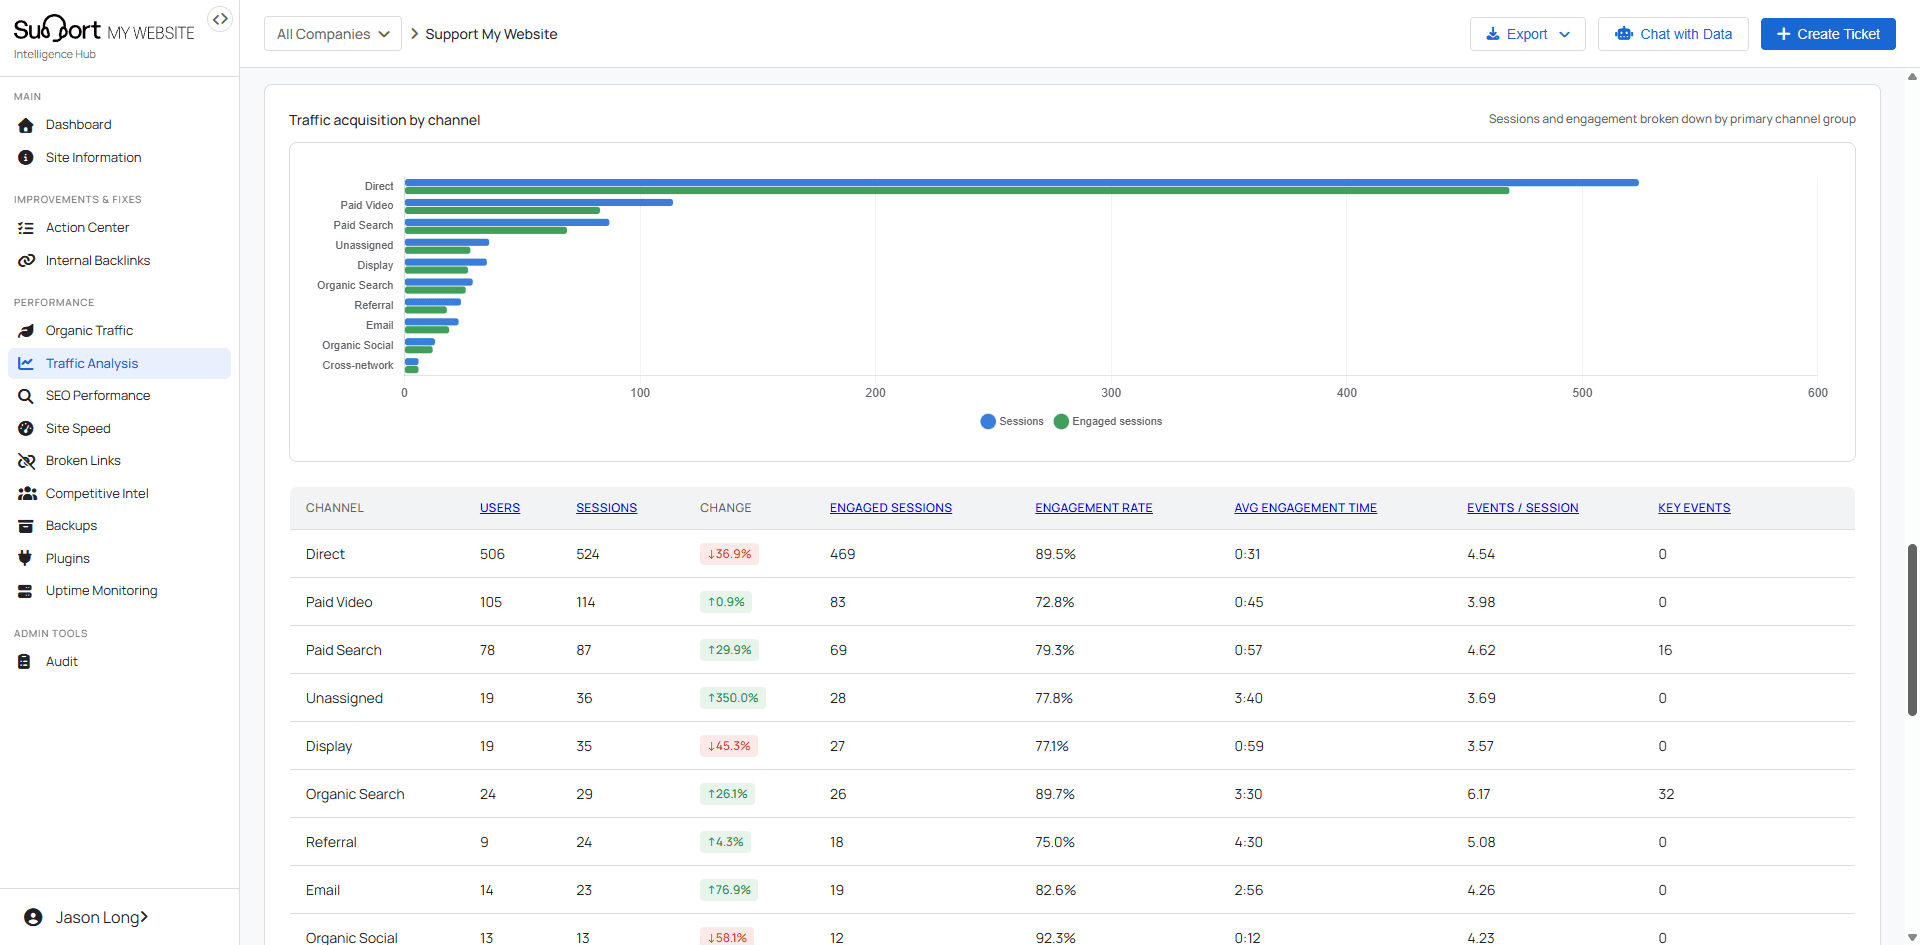Sort by EVENTS / SESSION header

coord(1523,508)
